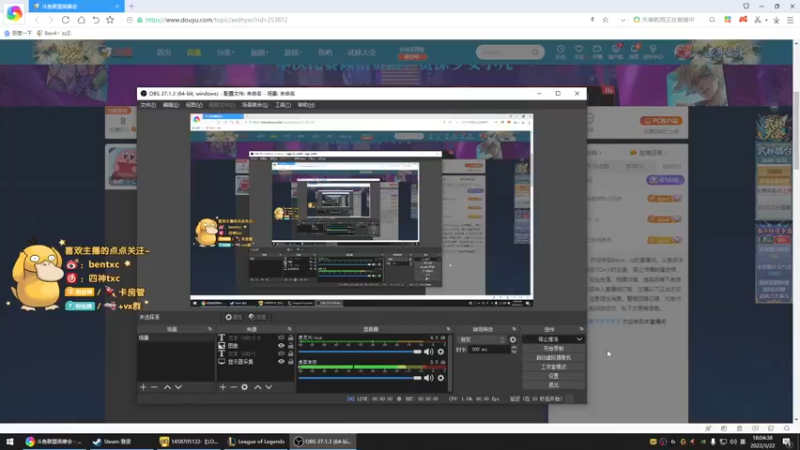Screen dimensions: 800x450
Task: Toggle visibility of first text source
Action: pyautogui.click(x=281, y=338)
